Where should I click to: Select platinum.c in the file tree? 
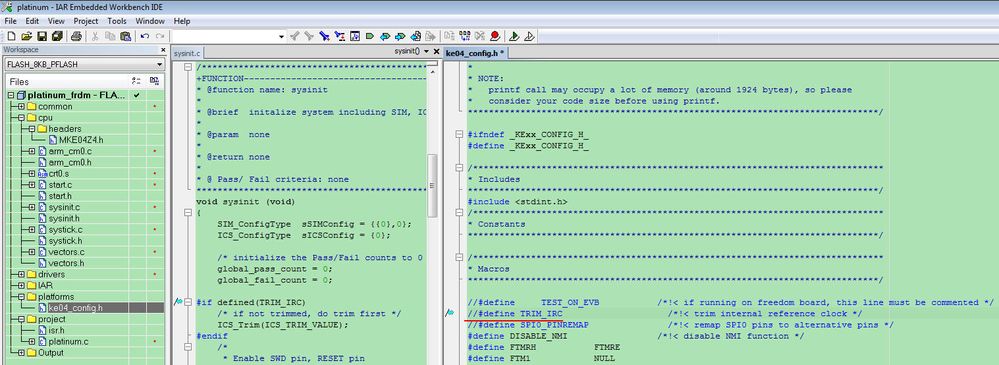tap(68, 341)
